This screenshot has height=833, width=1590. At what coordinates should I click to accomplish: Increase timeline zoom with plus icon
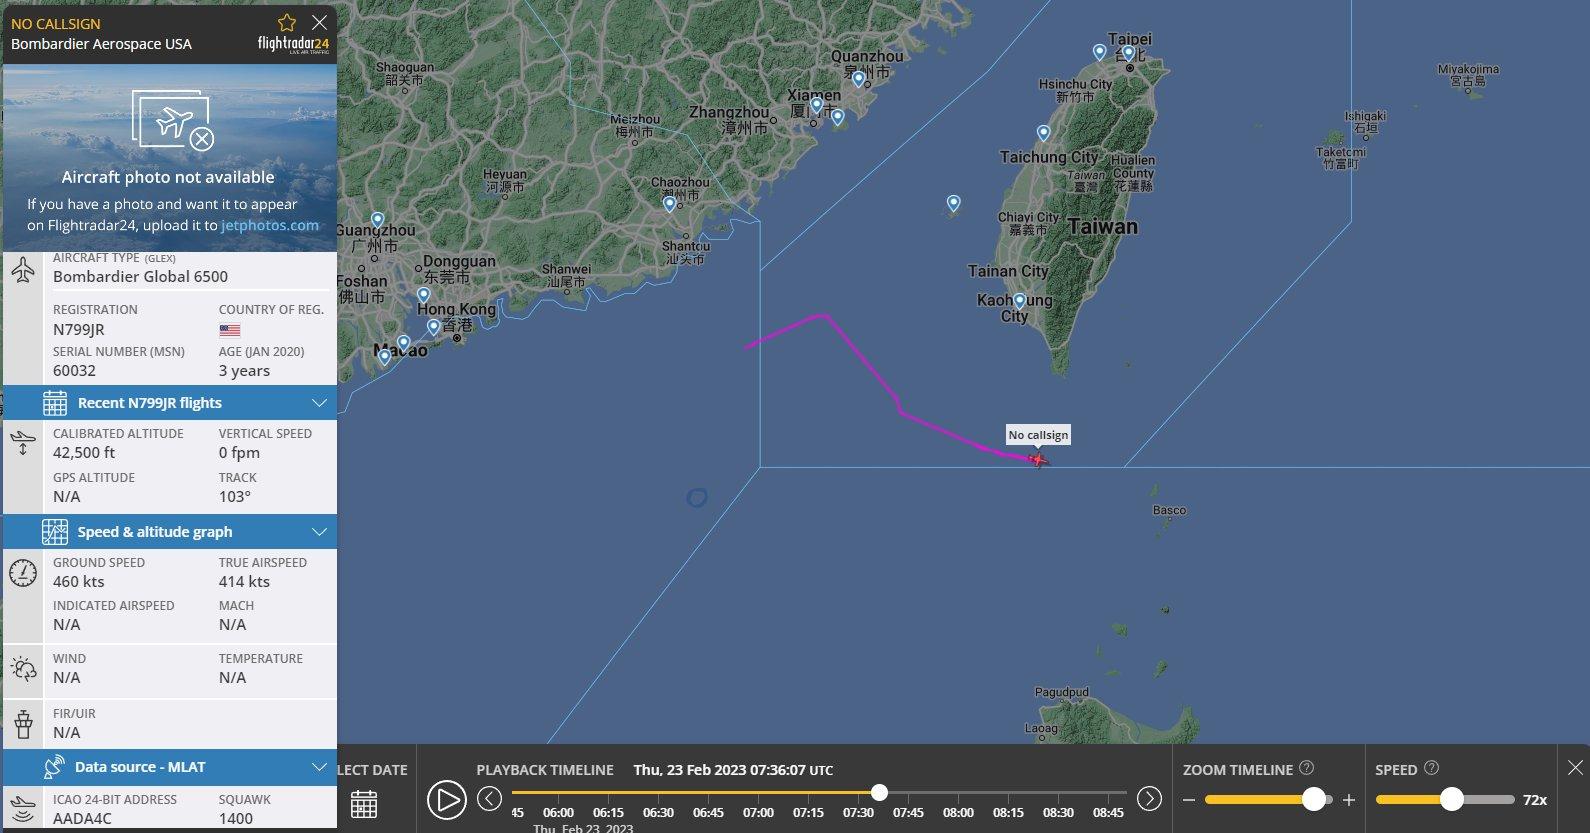click(1349, 800)
